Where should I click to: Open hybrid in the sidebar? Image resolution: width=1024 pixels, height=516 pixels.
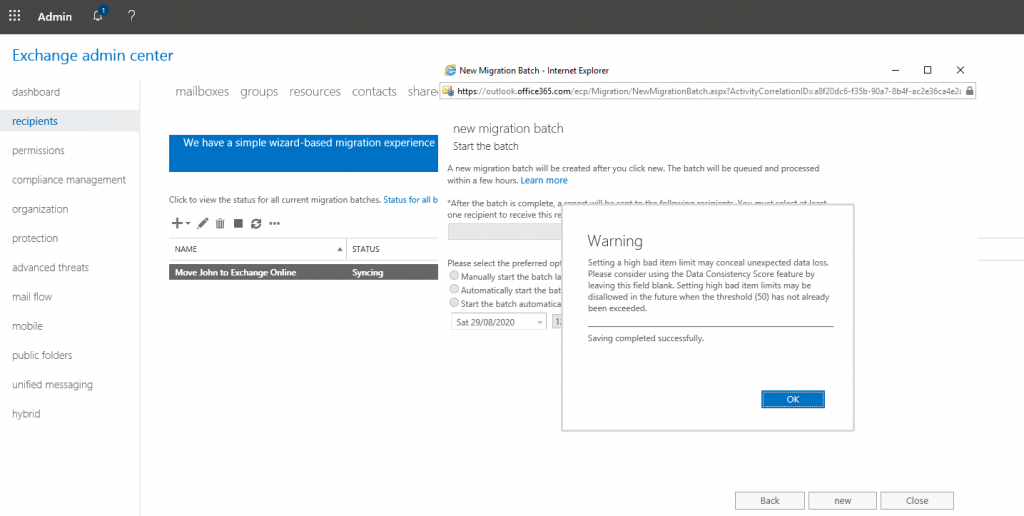click(x=25, y=414)
